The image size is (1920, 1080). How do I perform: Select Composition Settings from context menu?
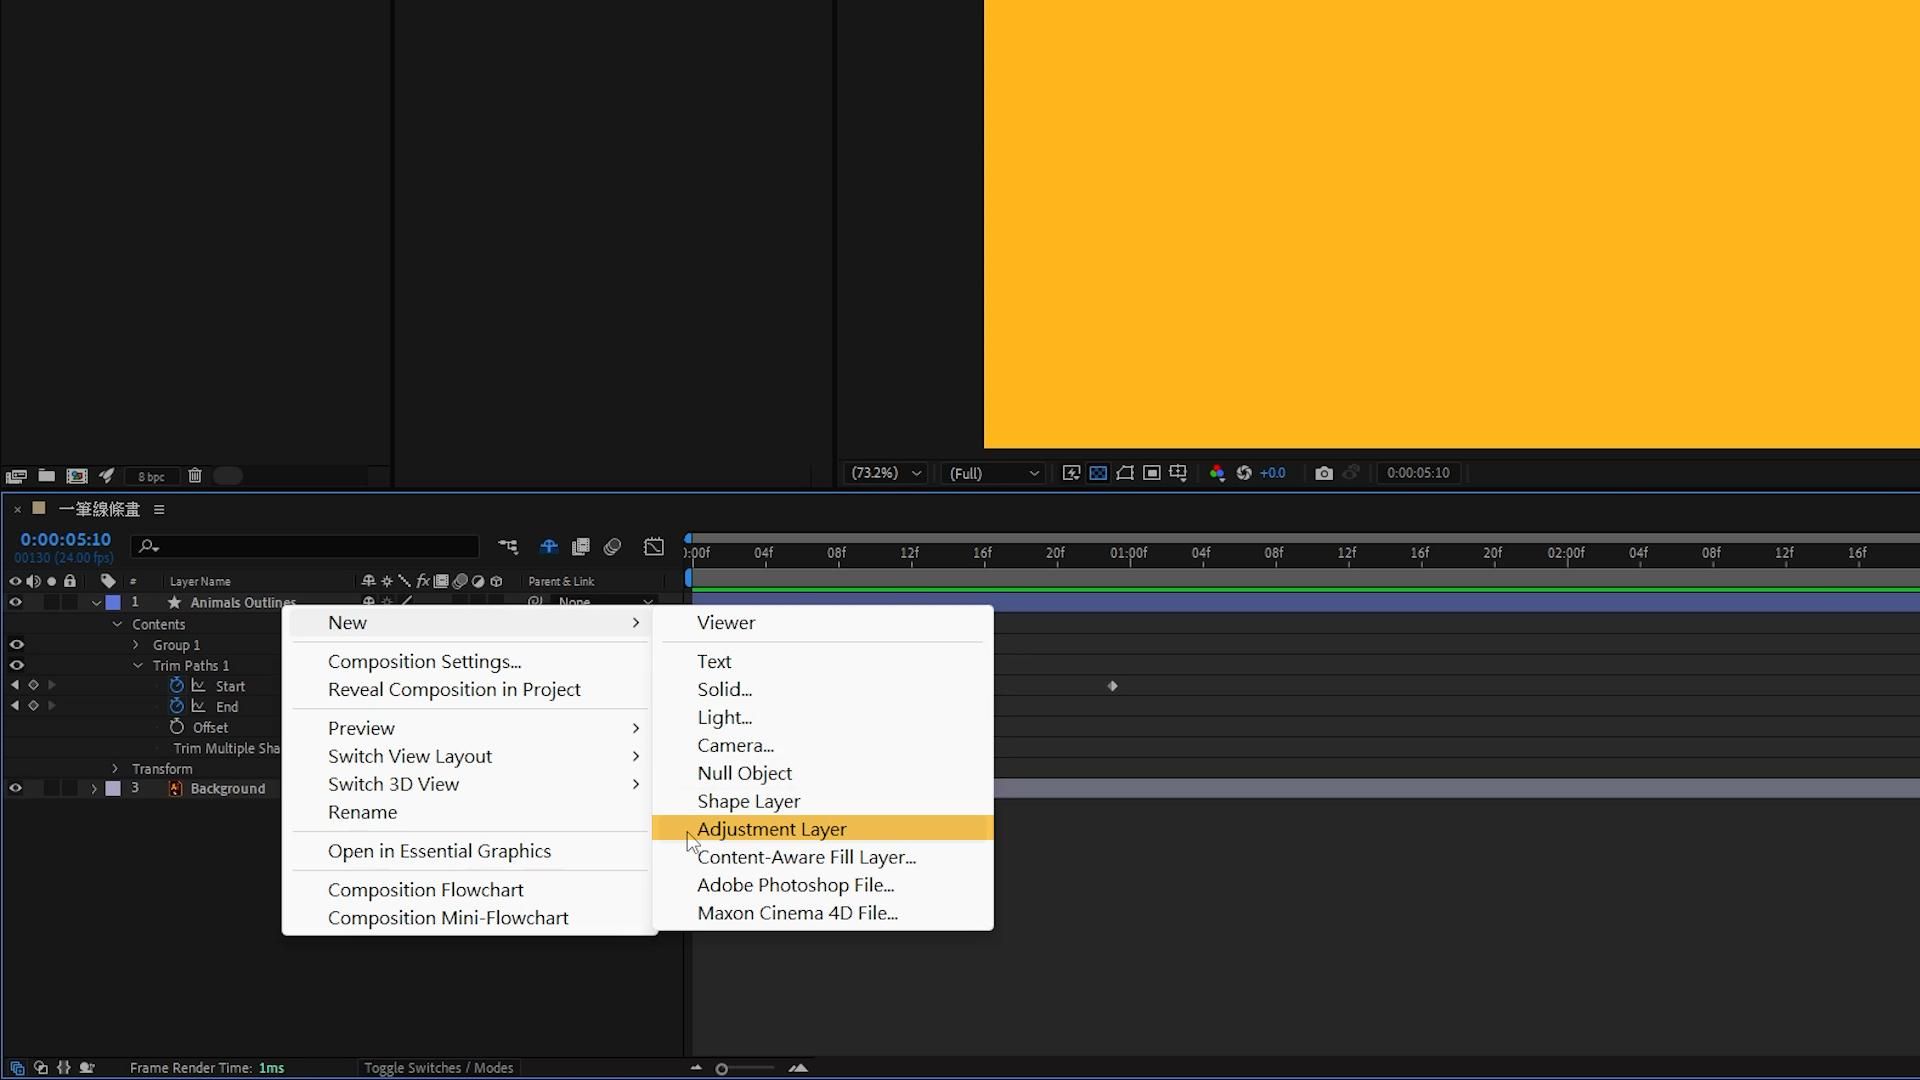pyautogui.click(x=424, y=661)
